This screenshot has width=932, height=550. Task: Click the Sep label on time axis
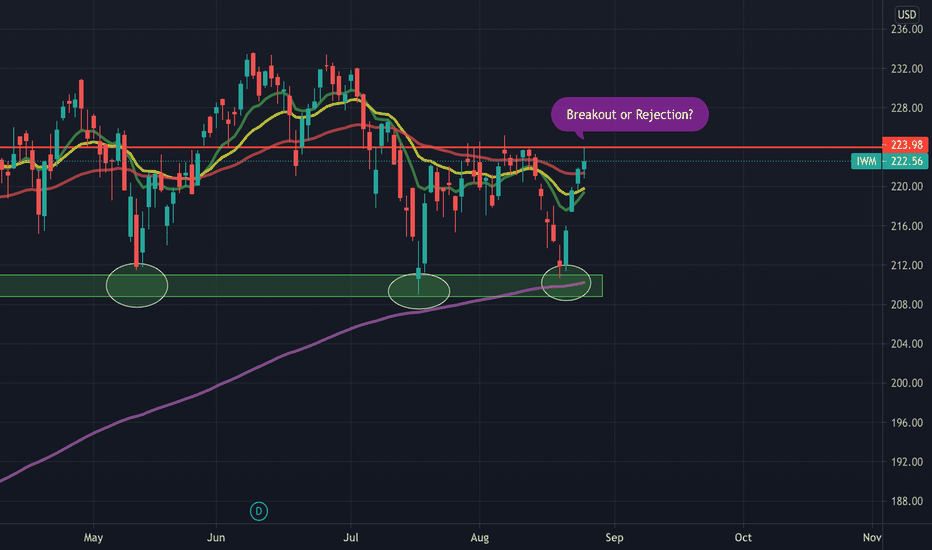[x=615, y=538]
